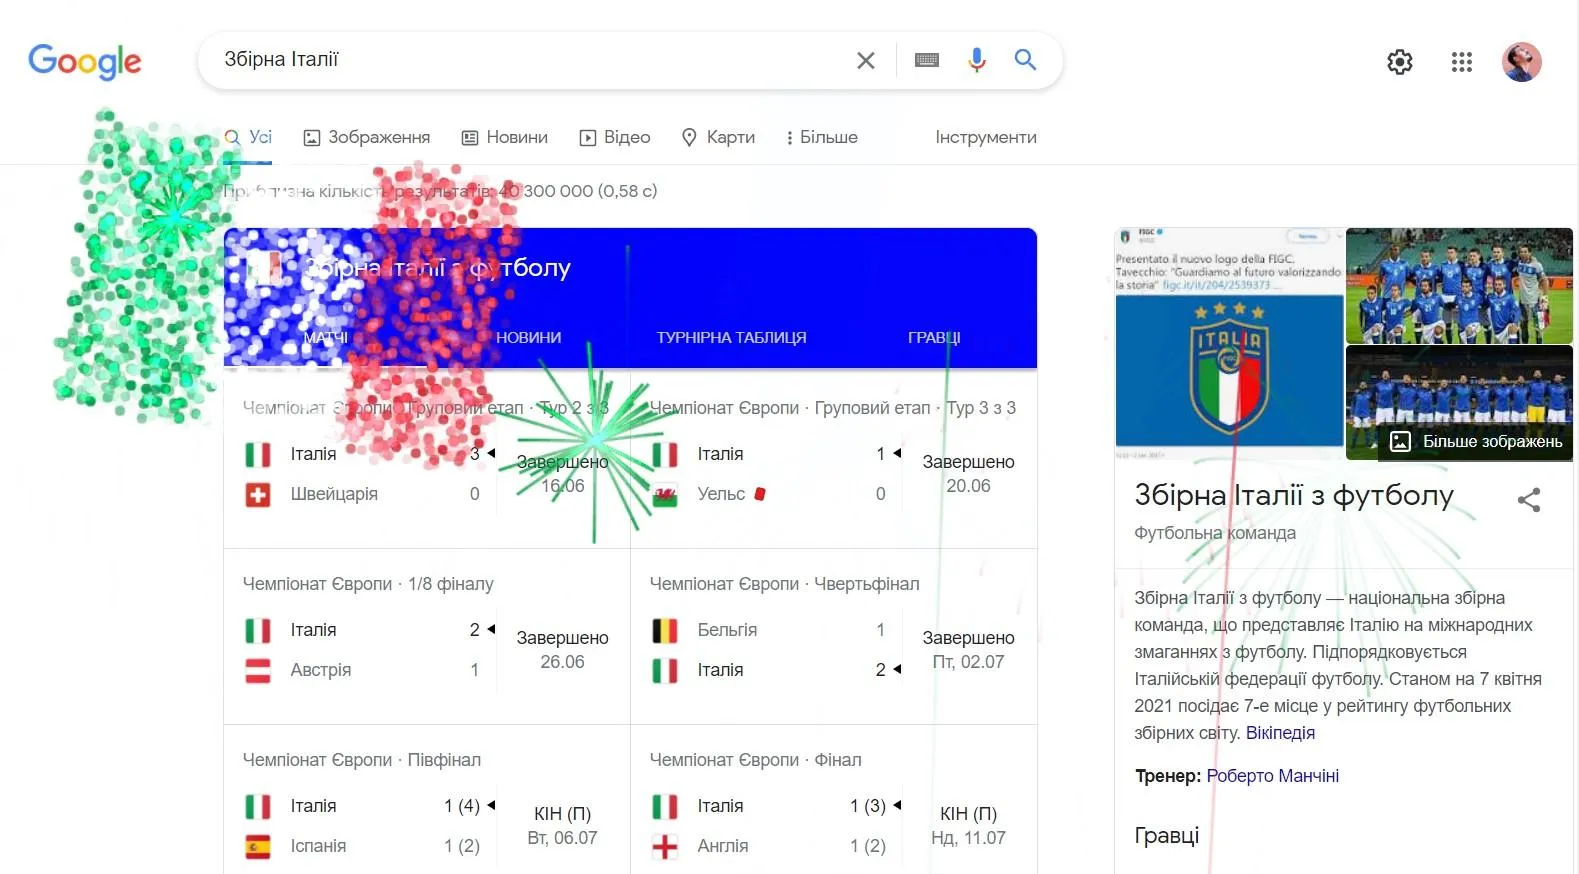Click the England flag icon
Screen dimensions: 1579x874
click(665, 846)
